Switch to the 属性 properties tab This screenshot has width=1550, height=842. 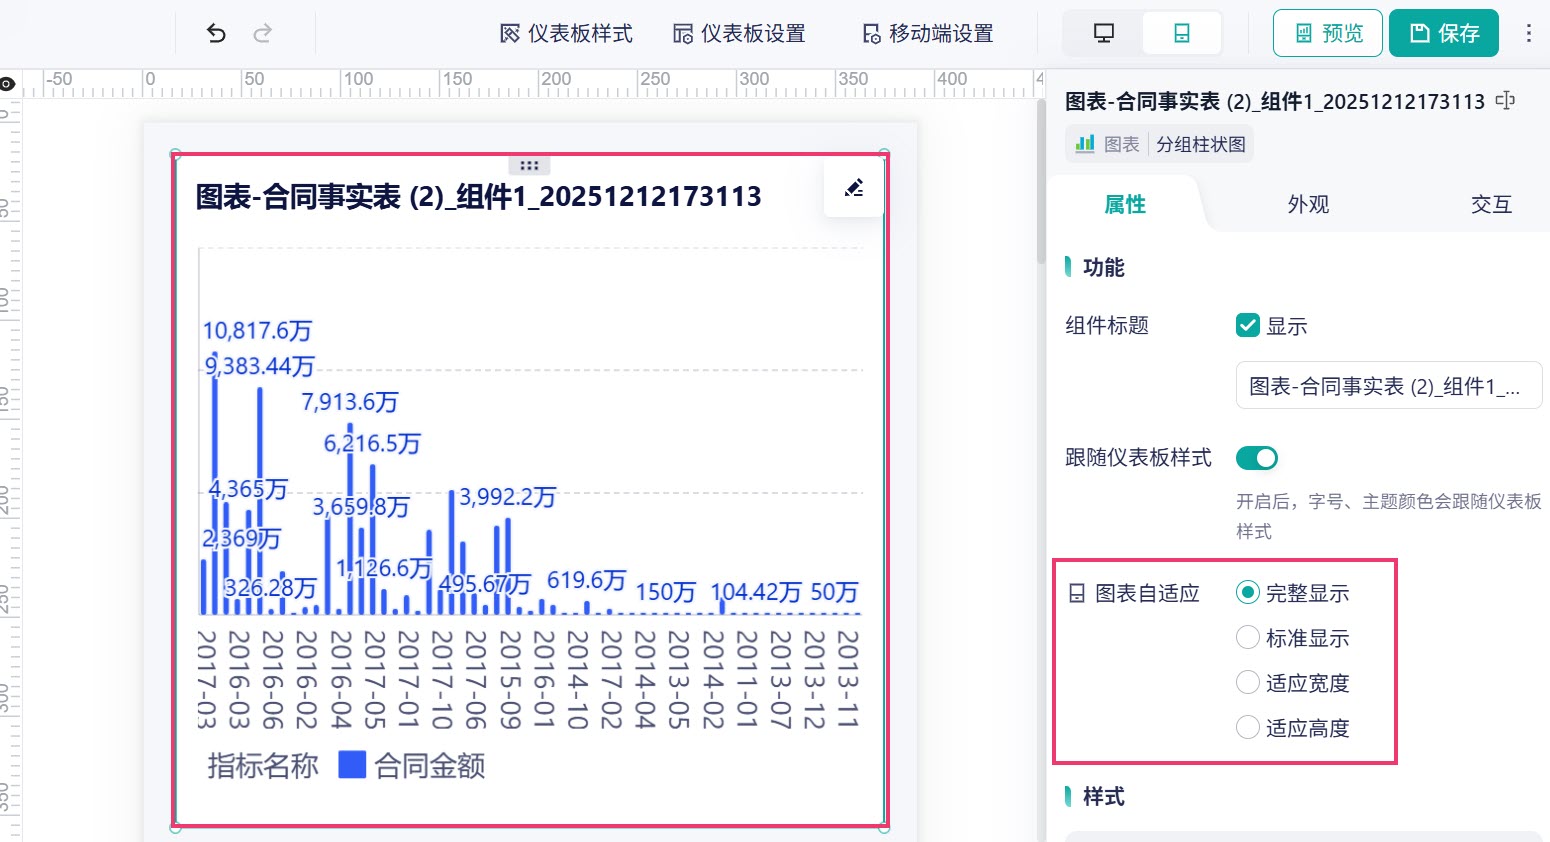point(1125,204)
